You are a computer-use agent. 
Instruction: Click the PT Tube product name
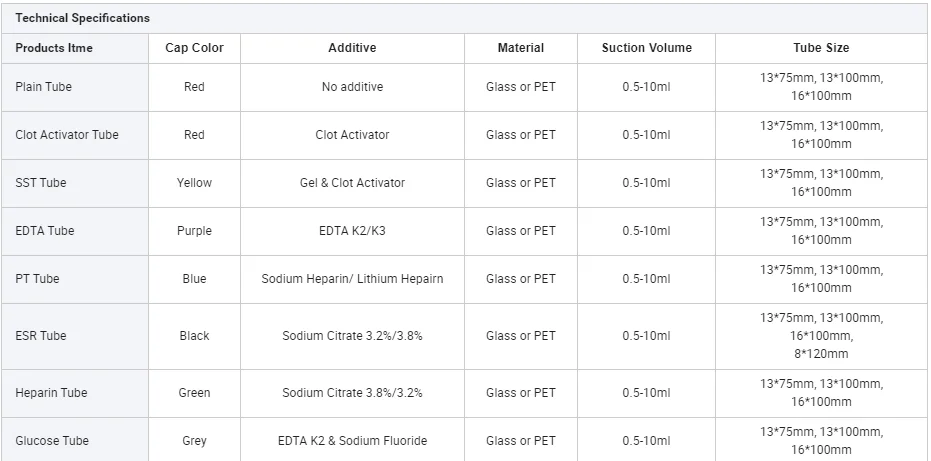[37, 279]
